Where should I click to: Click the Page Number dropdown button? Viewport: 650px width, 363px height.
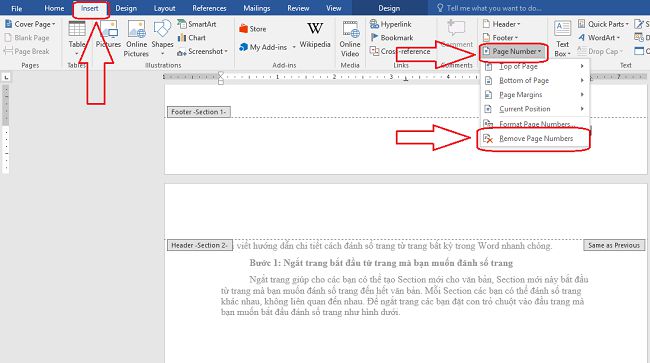click(512, 51)
